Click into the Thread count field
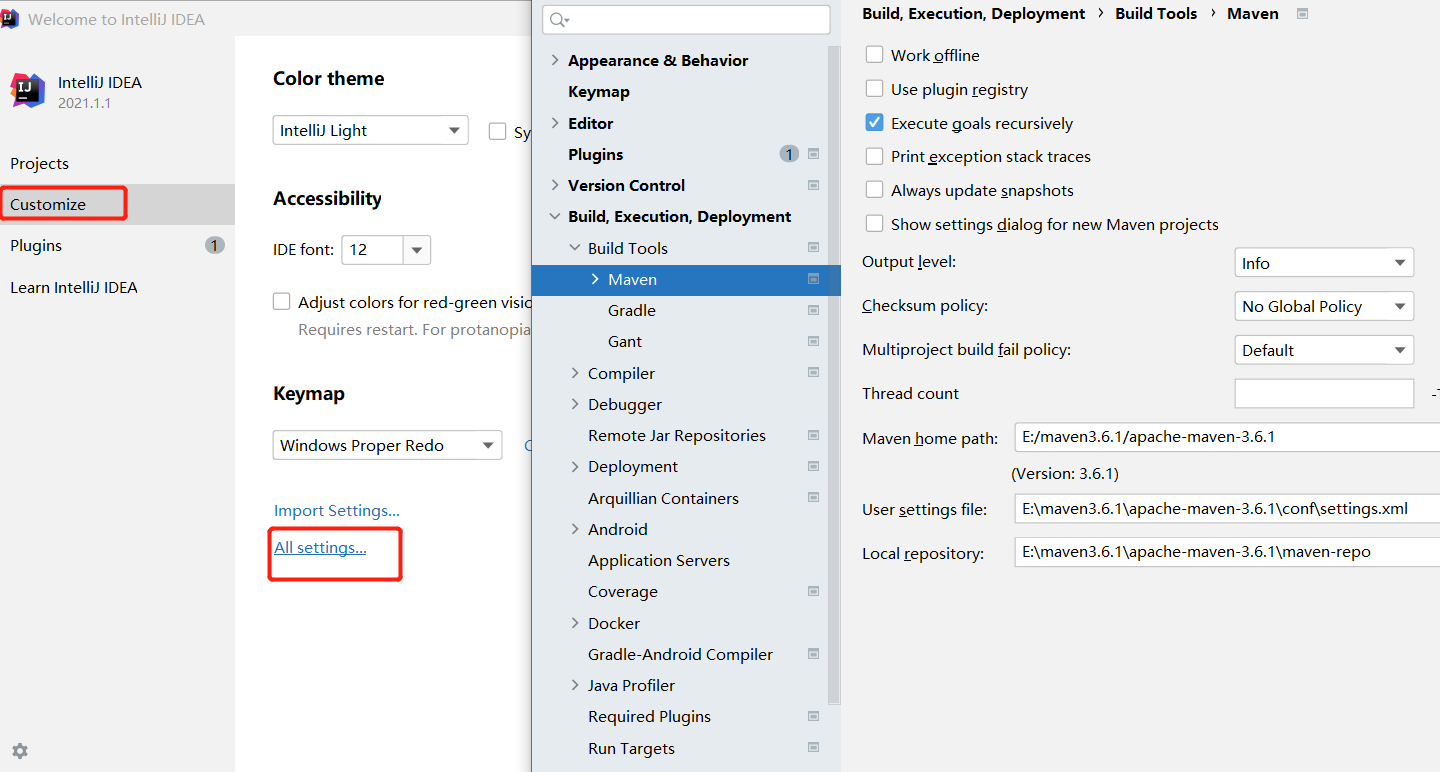 pyautogui.click(x=1324, y=393)
